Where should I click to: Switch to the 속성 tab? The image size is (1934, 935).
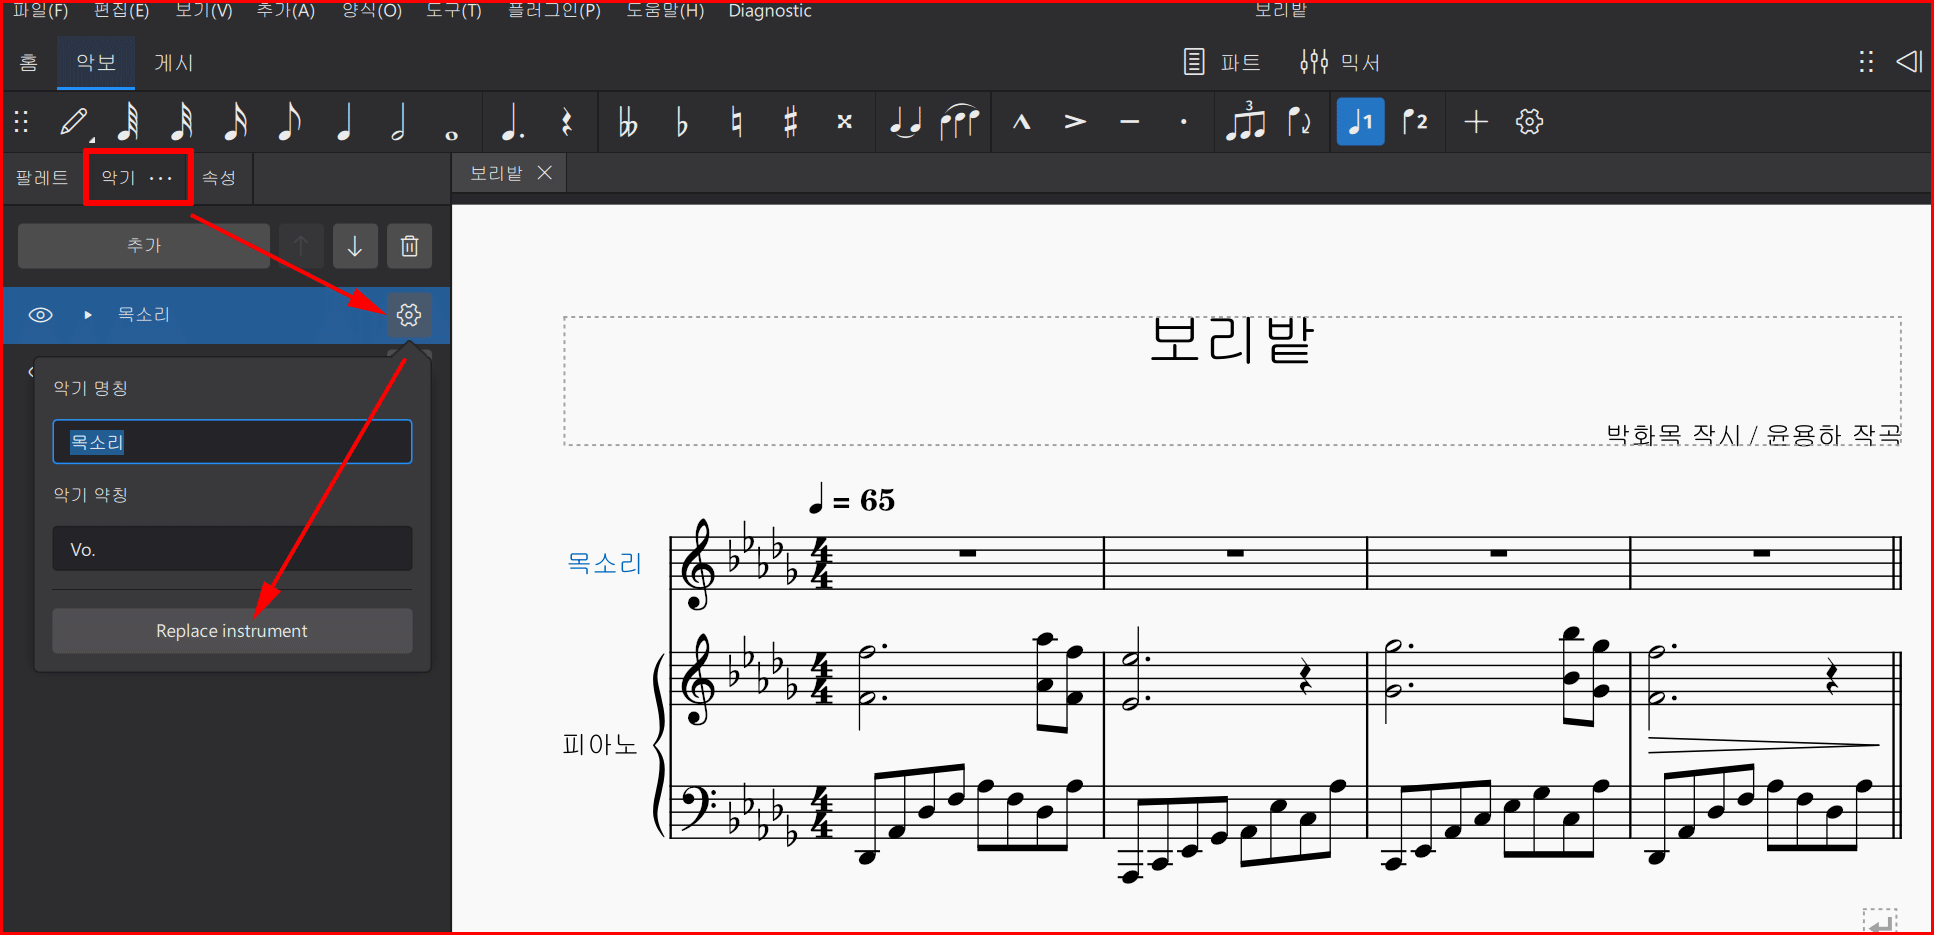tap(219, 178)
